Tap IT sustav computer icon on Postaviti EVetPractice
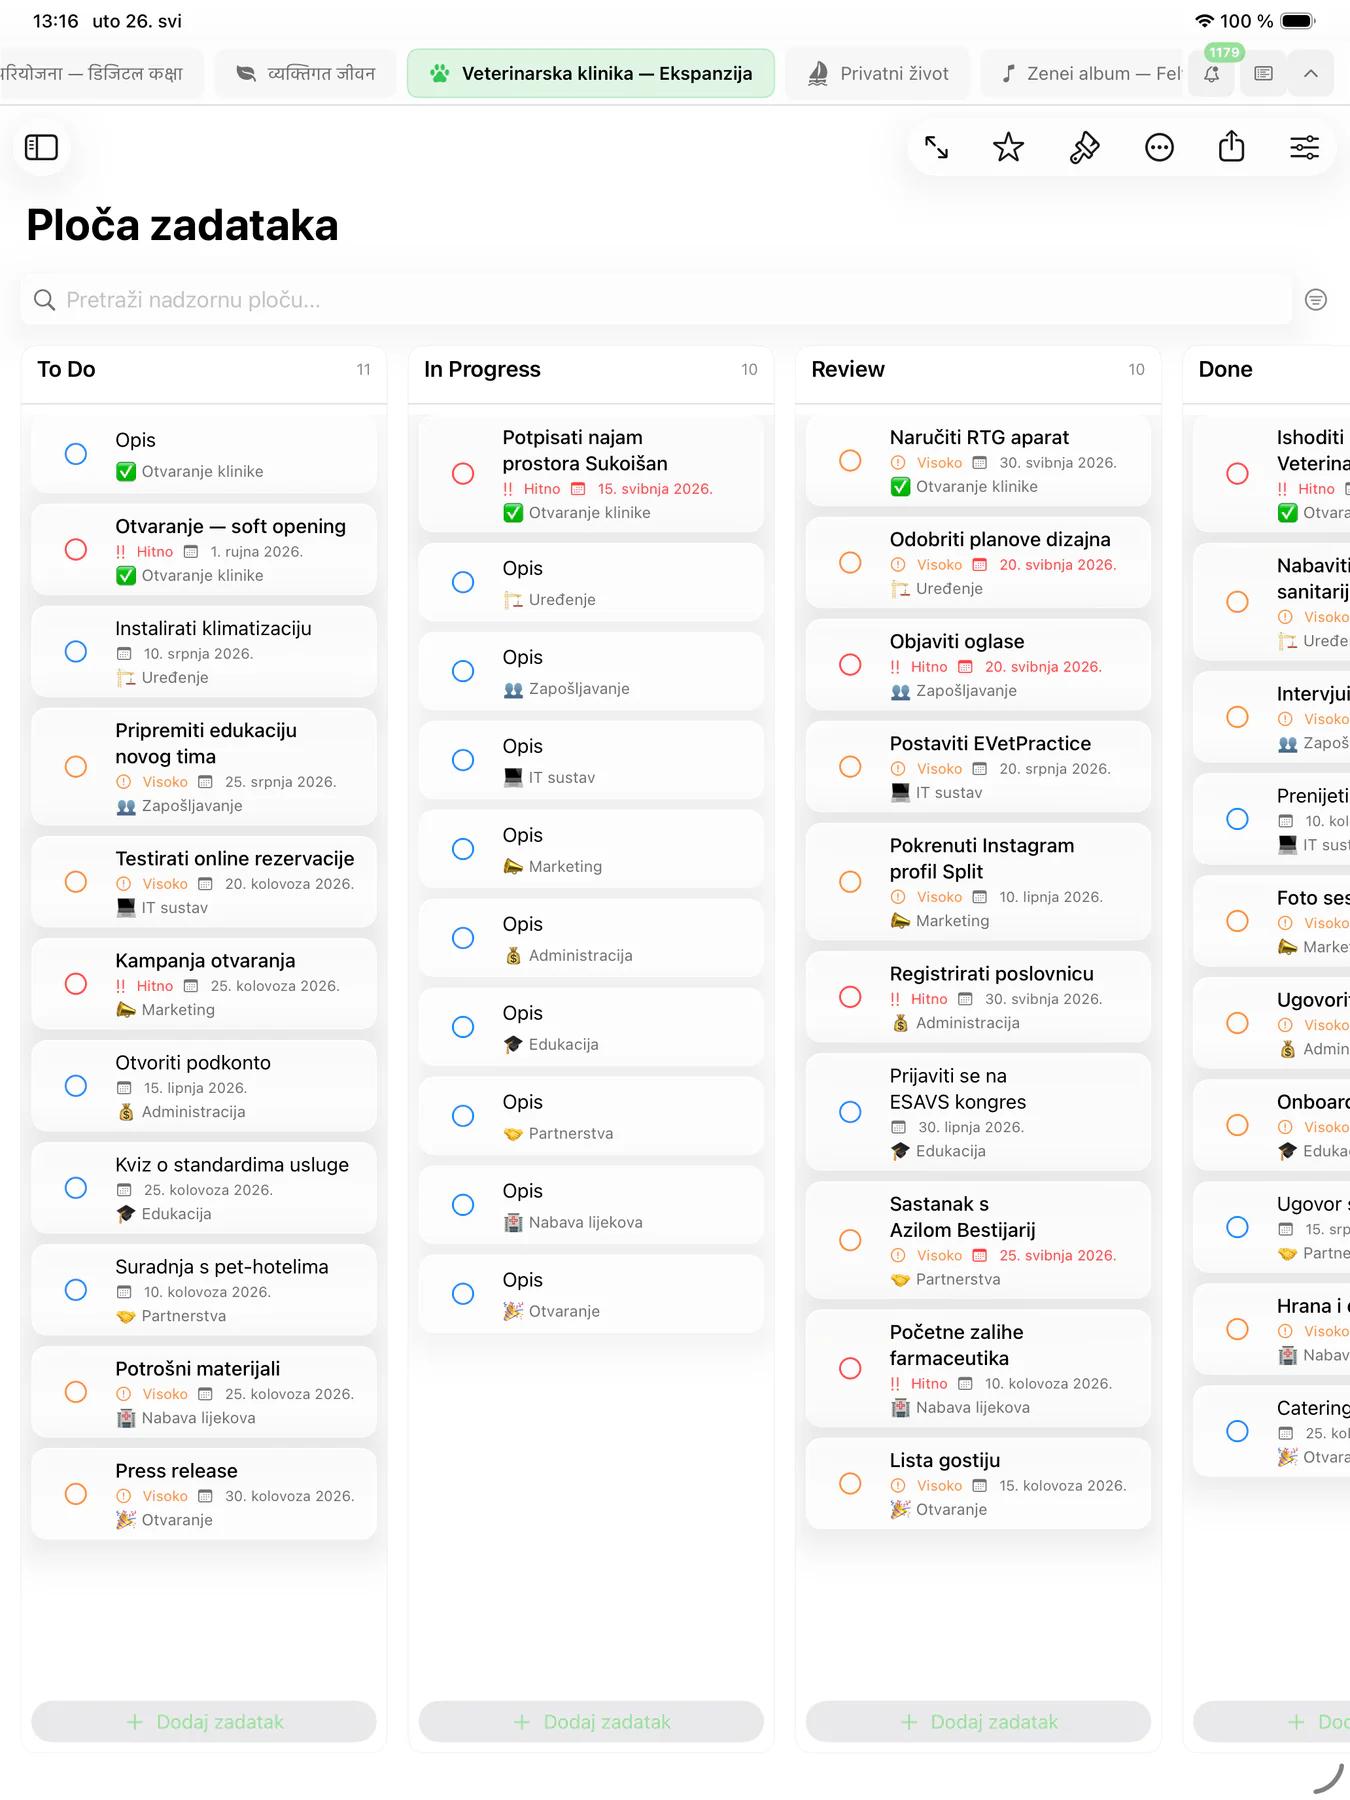 [x=900, y=793]
